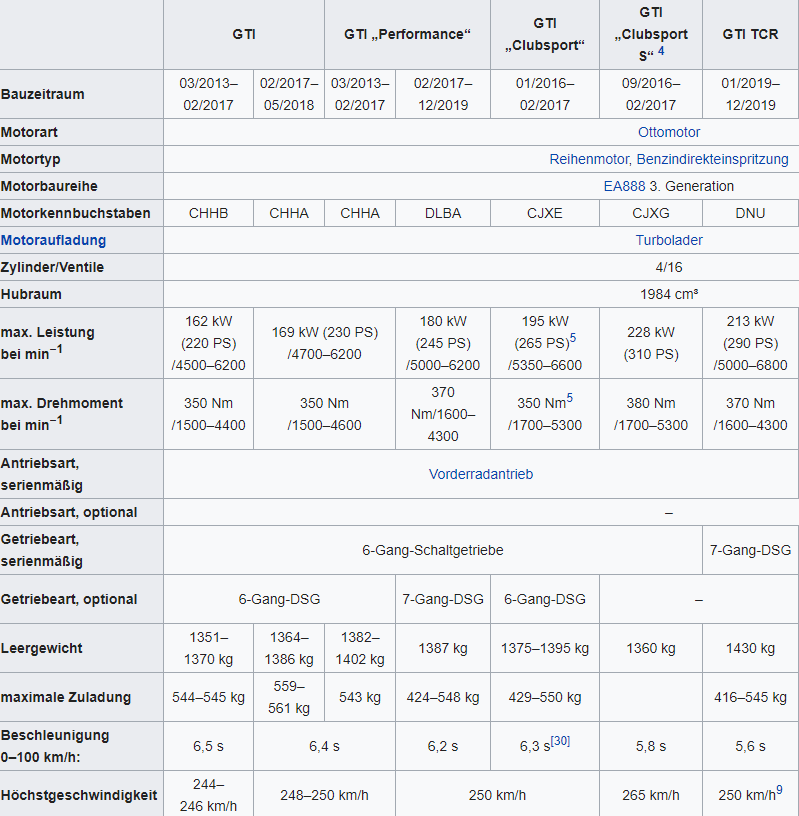Click the 244–246 km/h top speed cell
The width and height of the screenshot is (799, 816).
click(208, 794)
